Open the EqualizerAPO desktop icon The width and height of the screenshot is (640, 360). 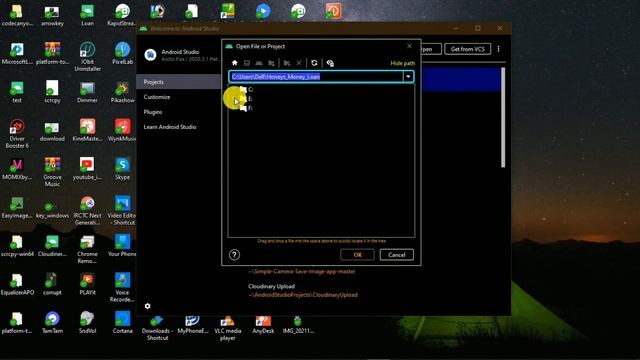[17, 284]
